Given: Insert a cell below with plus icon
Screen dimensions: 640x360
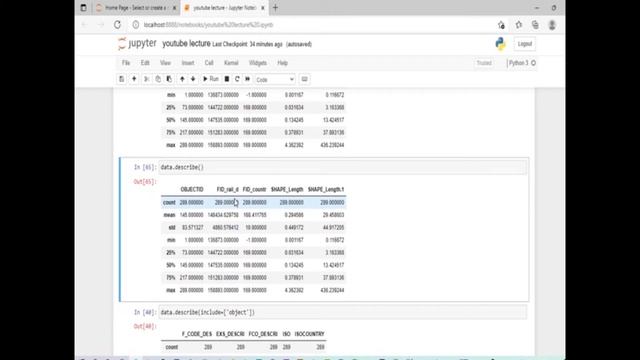Looking at the screenshot, I should 134,79.
